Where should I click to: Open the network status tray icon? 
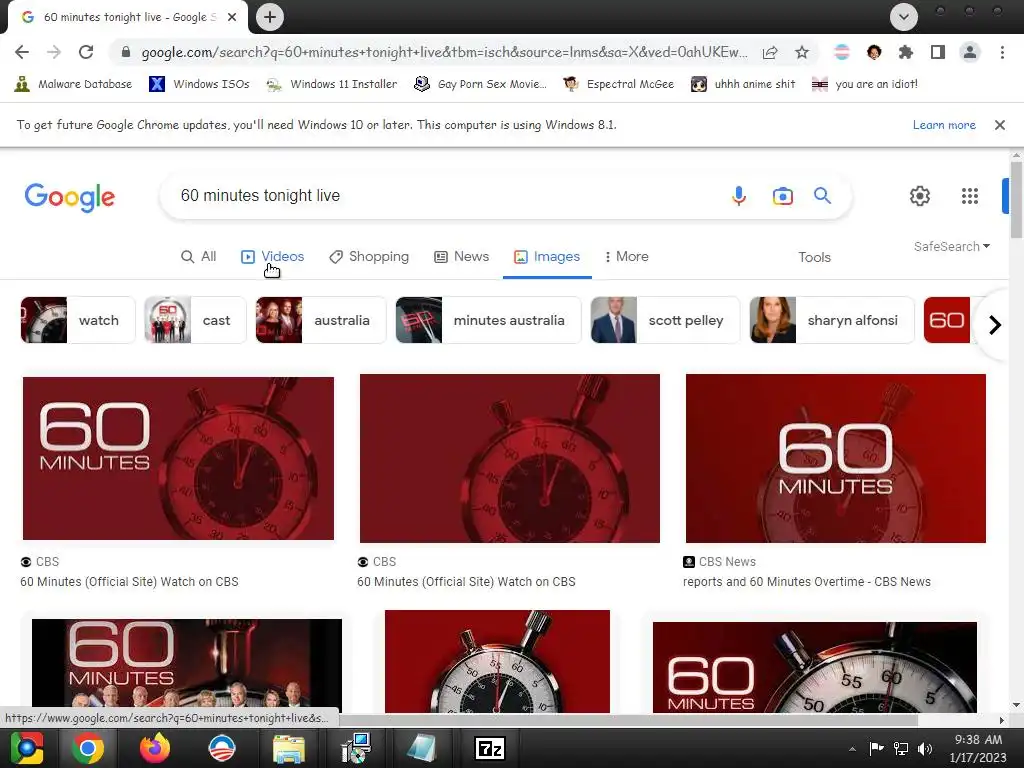pyautogui.click(x=901, y=748)
